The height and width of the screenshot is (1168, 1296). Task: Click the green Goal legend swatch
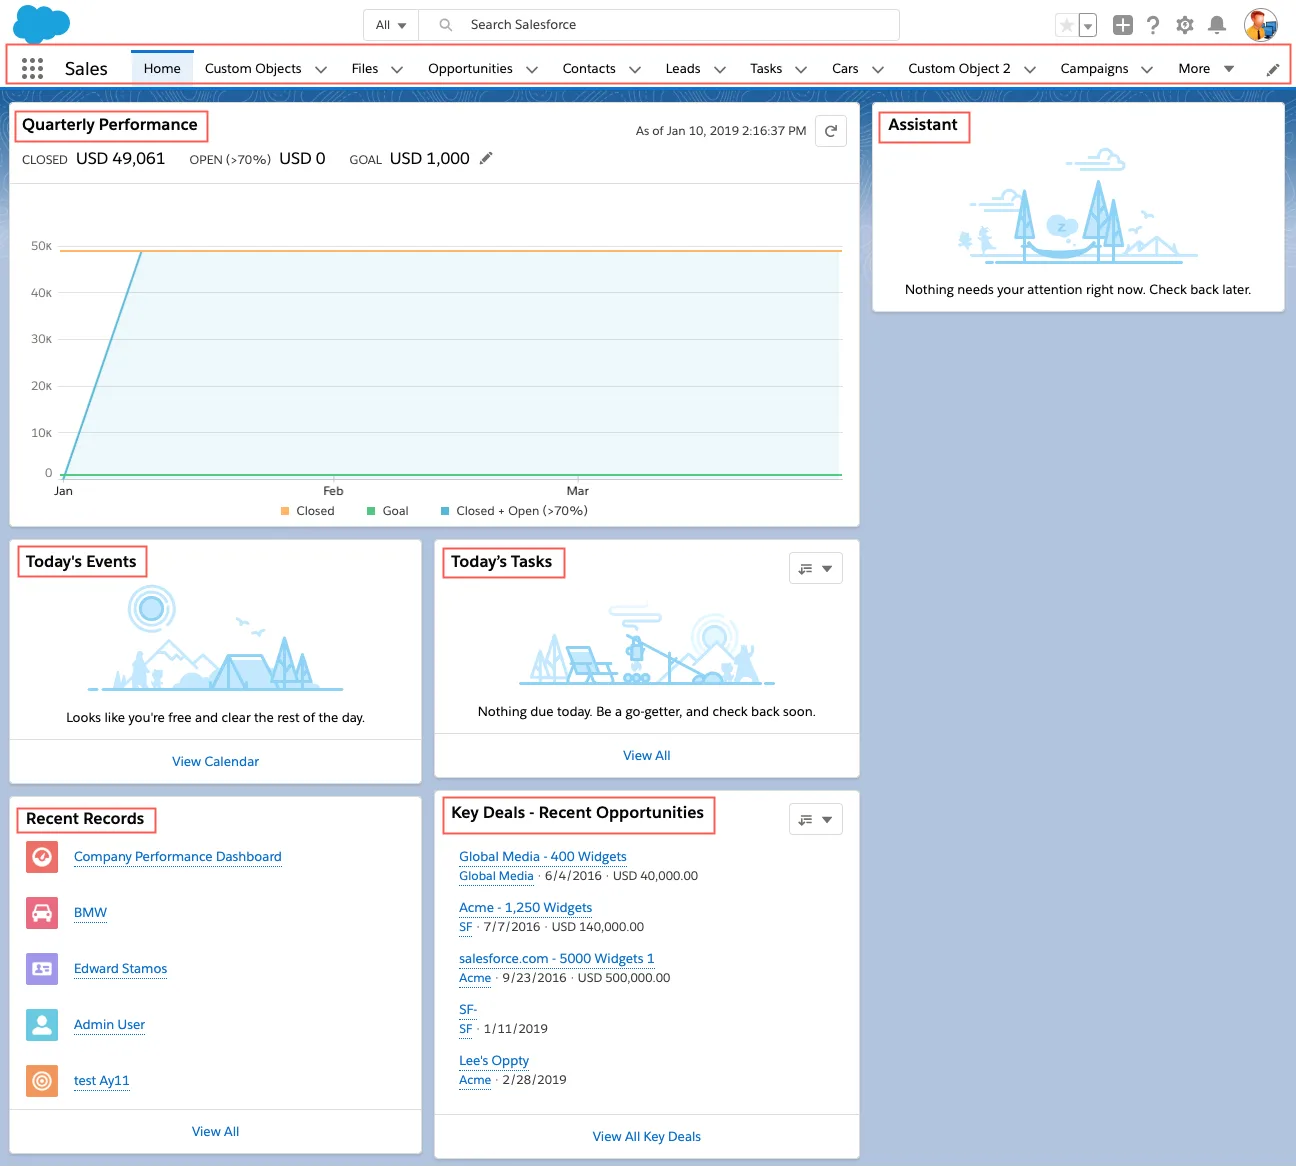pyautogui.click(x=371, y=511)
